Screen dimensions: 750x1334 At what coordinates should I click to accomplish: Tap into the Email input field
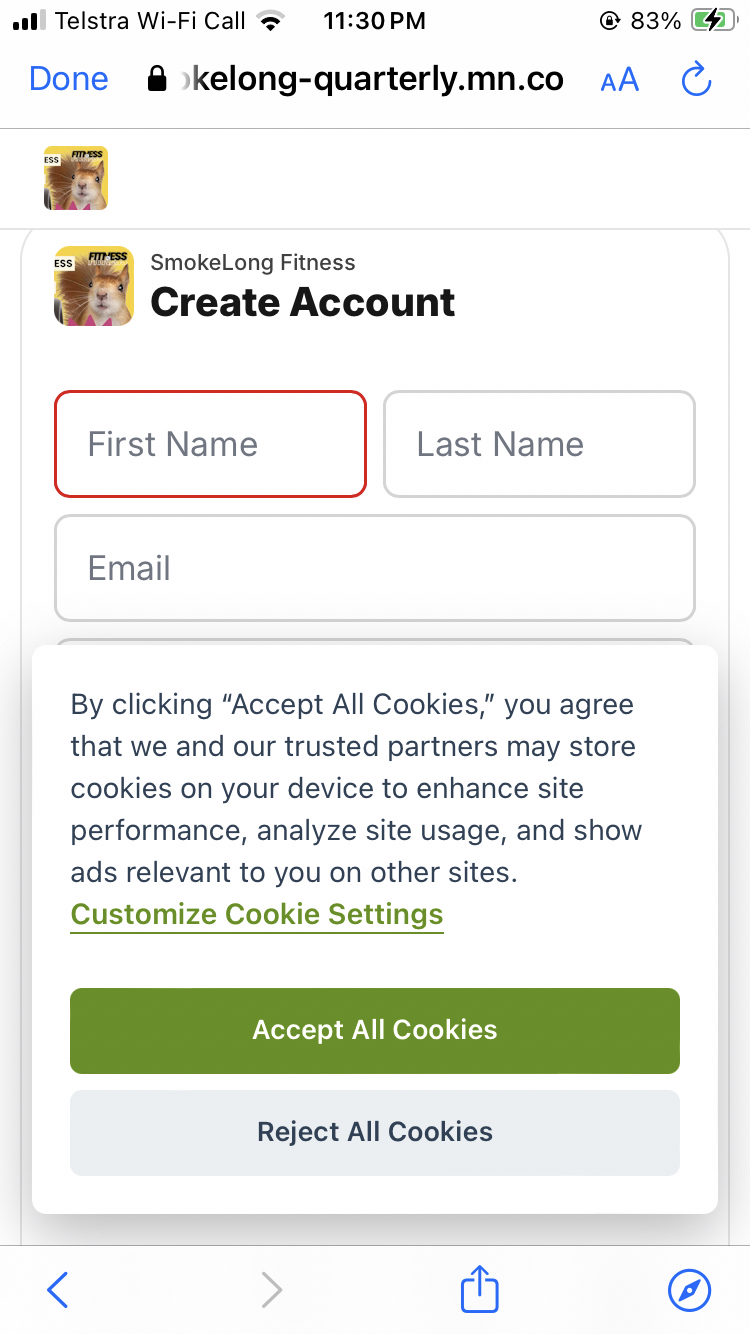374,568
